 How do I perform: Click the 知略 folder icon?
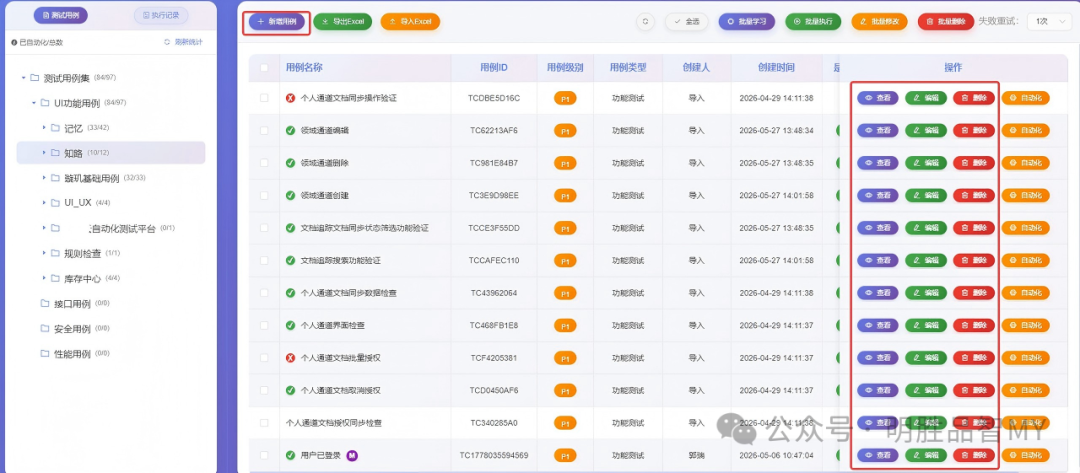[55, 153]
